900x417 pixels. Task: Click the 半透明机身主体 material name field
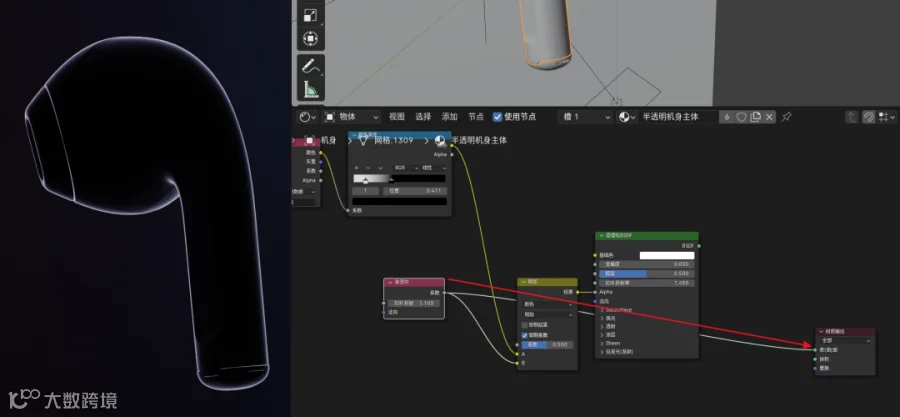click(679, 117)
